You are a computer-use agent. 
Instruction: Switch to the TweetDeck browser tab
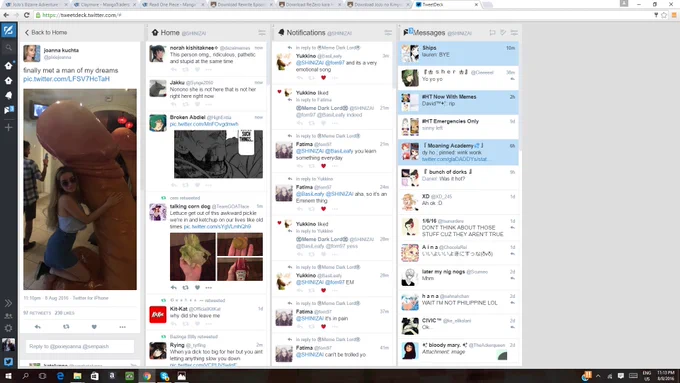(x=447, y=4)
